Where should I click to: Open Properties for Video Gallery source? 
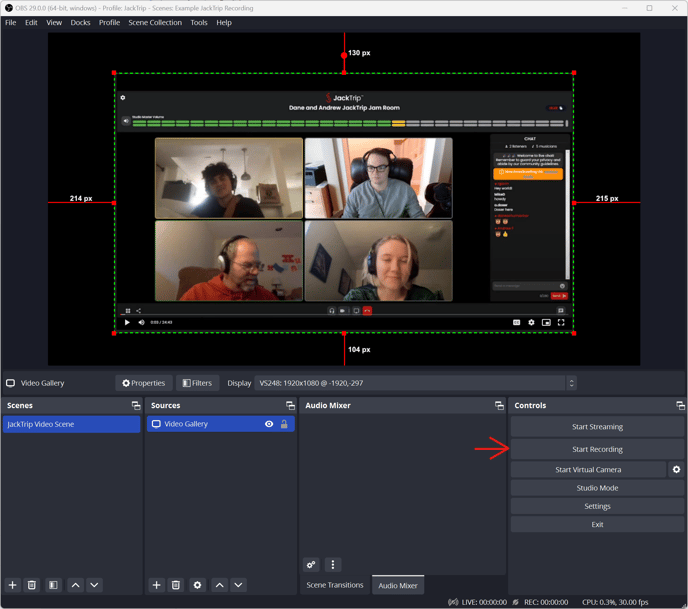click(144, 383)
